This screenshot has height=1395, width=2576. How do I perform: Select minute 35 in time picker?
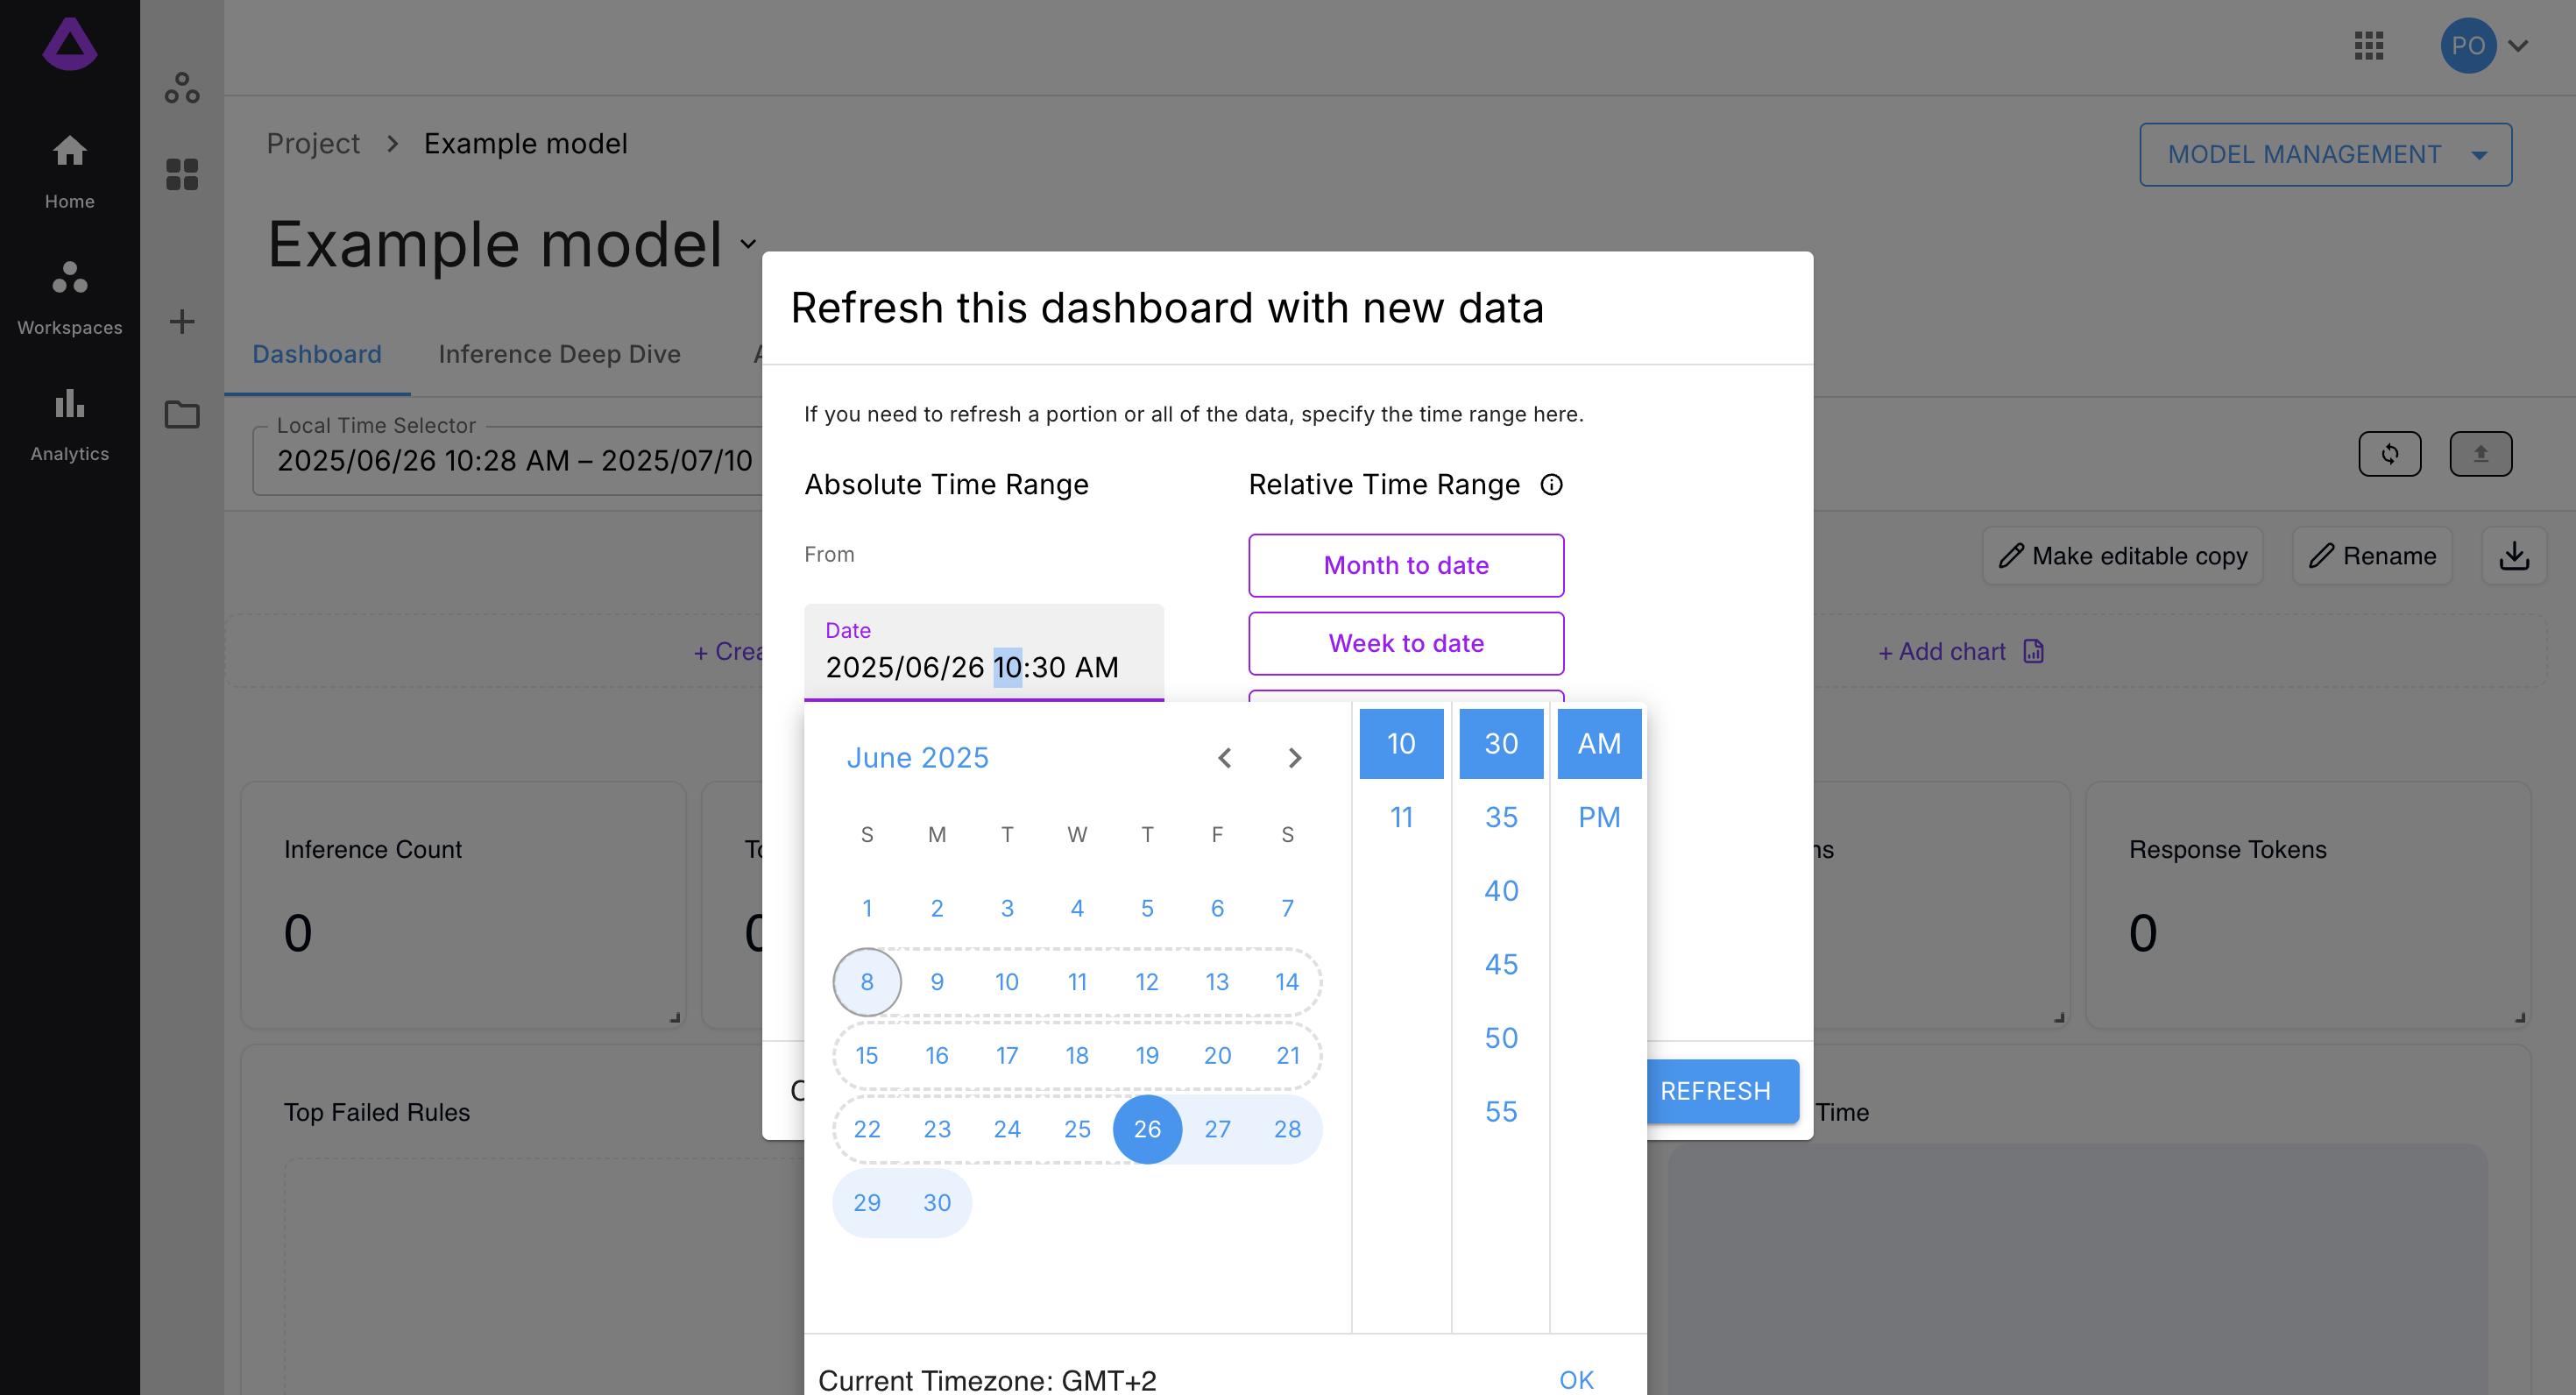click(x=1501, y=817)
